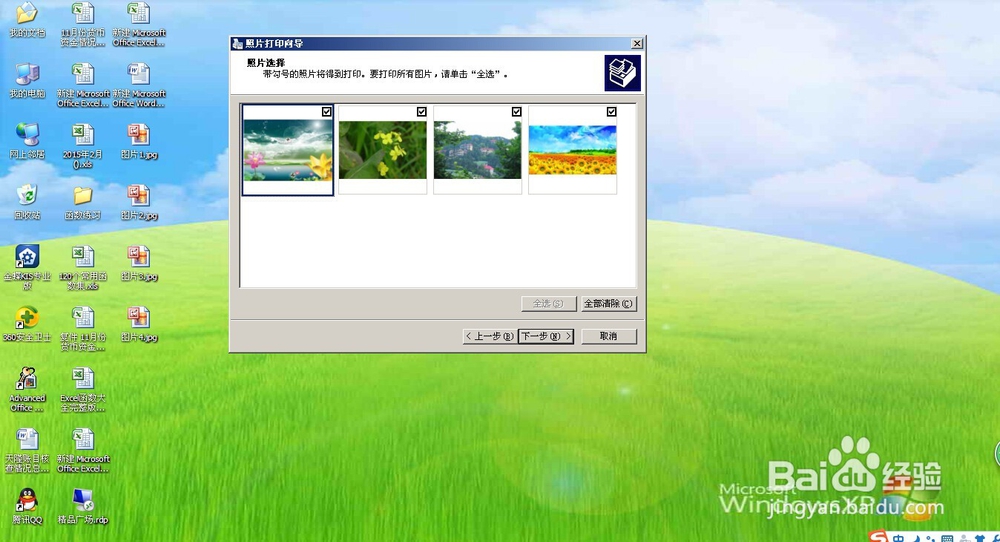Select the yellow flower photo thumbnail
1000x542 pixels.
click(x=383, y=150)
